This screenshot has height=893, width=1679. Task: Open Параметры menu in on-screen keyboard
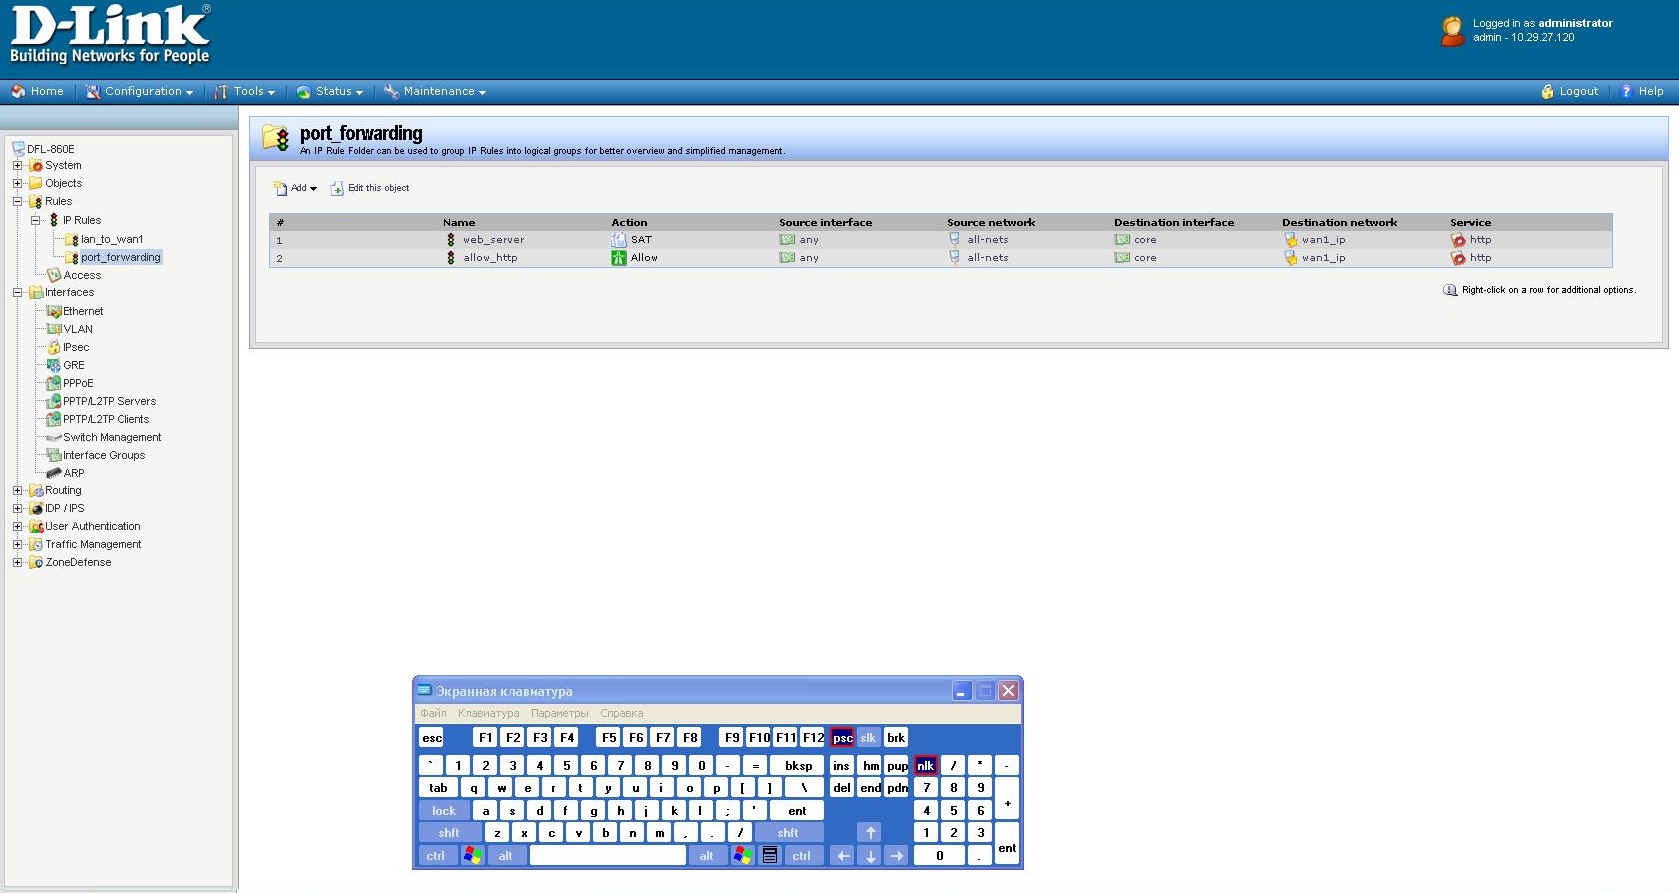560,714
